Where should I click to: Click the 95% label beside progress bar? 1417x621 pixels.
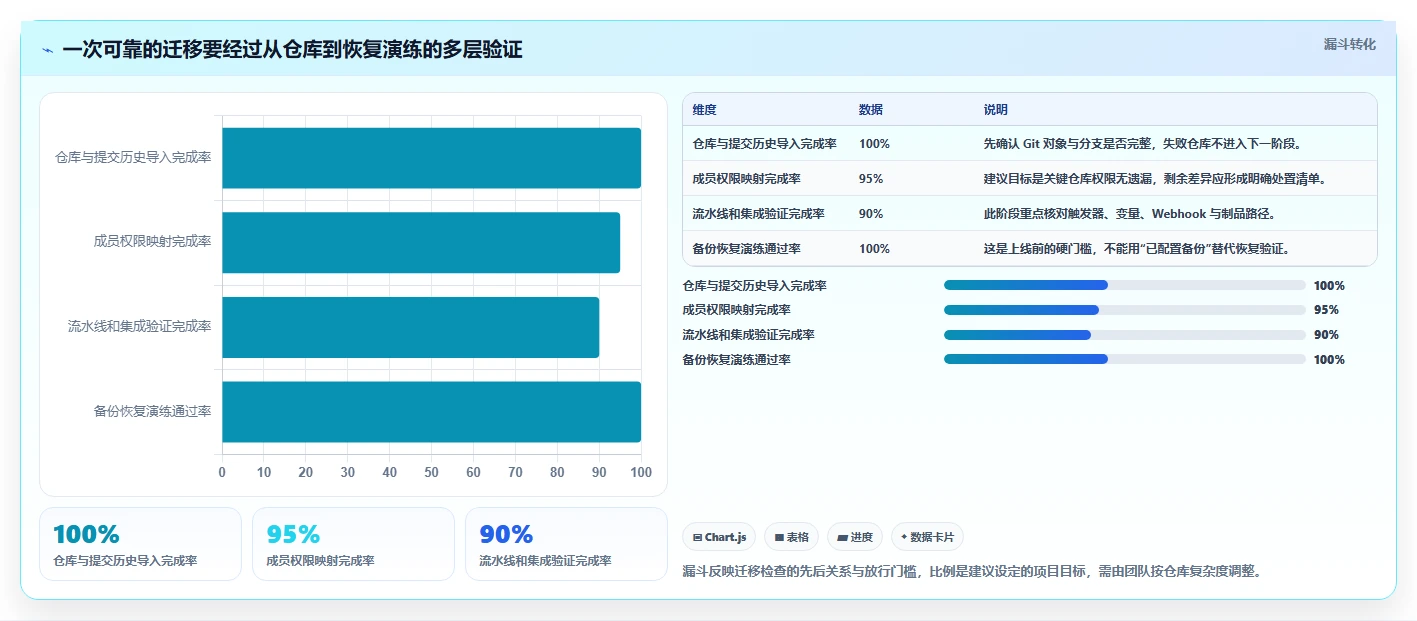coord(1326,310)
